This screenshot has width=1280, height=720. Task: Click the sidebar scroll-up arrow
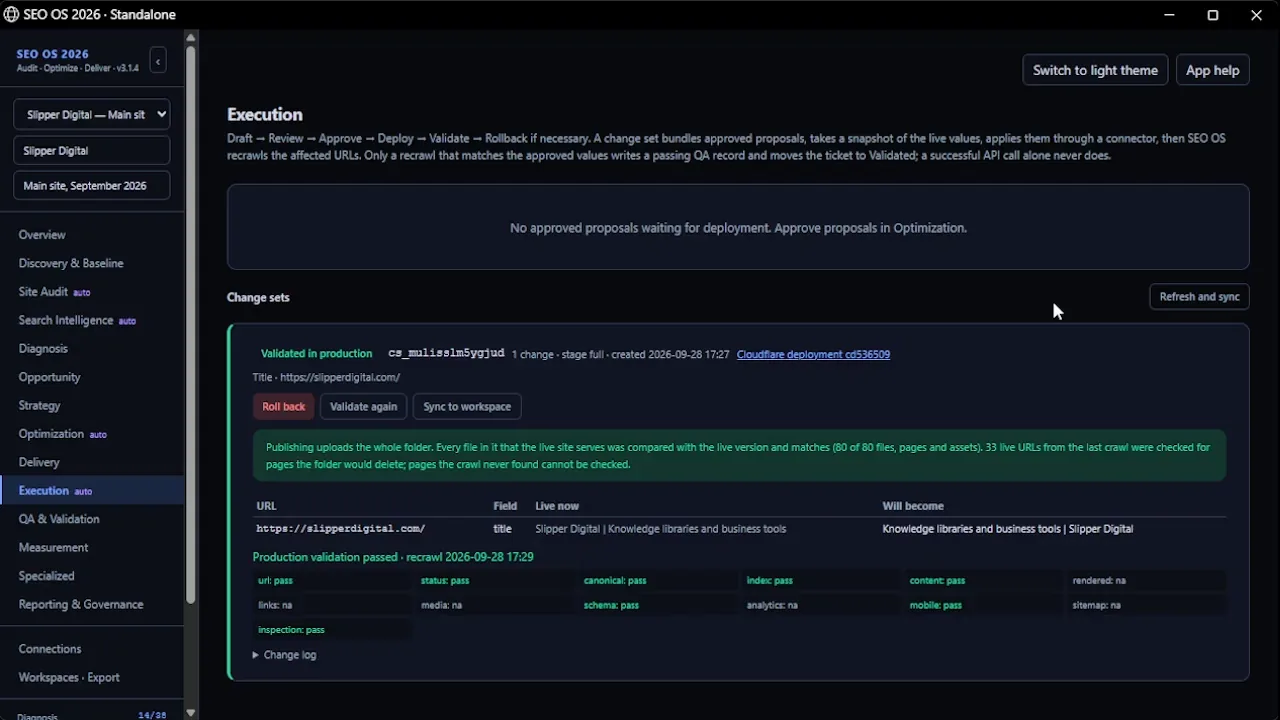point(191,37)
